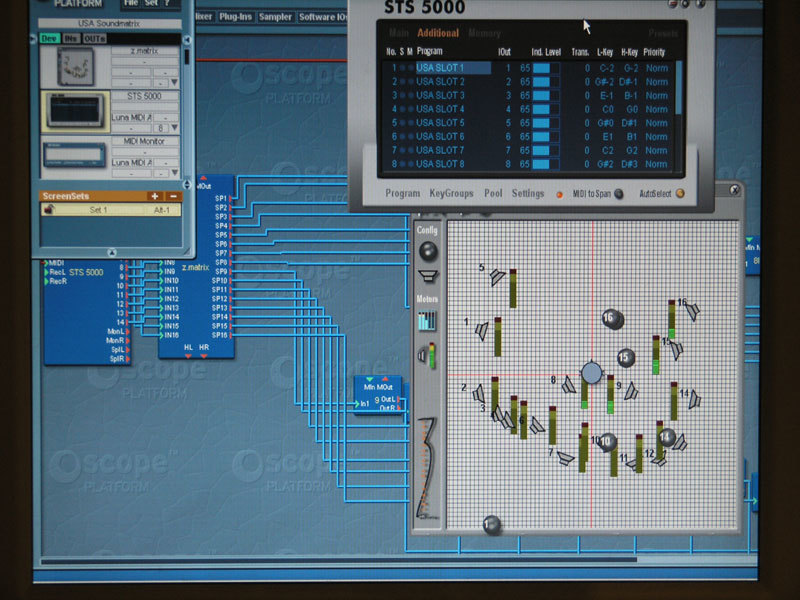
Task: Select the STS 5000 device thumbnail
Action: (75, 111)
